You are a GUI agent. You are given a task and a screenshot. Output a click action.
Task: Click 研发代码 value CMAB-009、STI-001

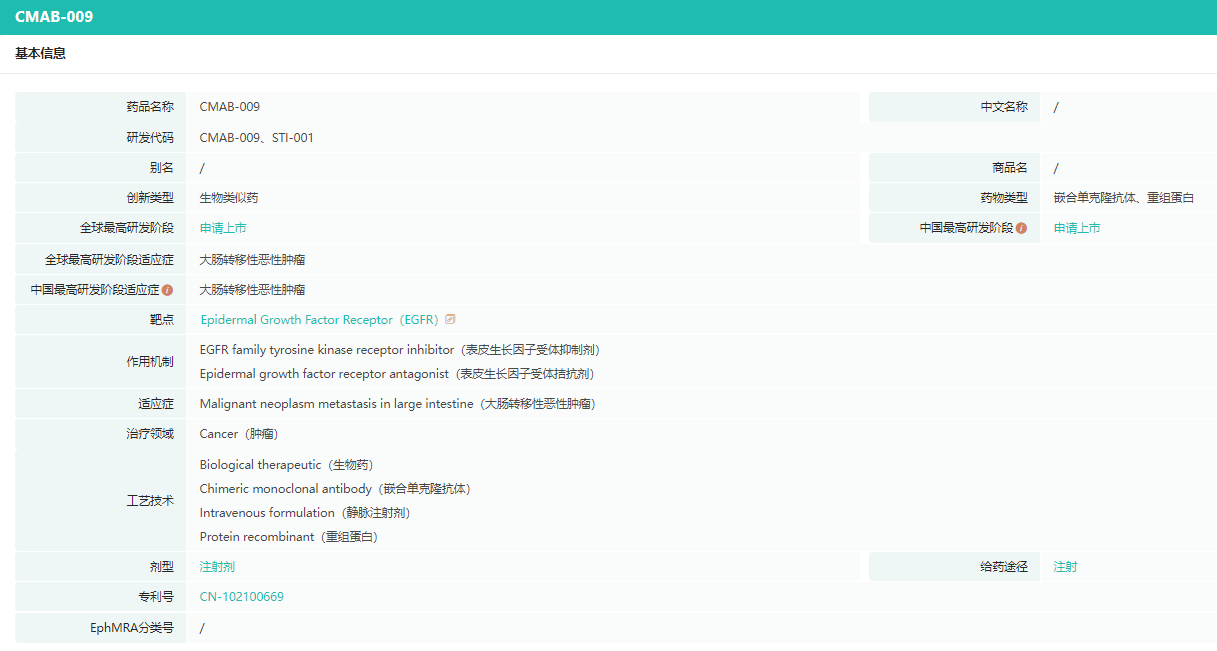click(256, 138)
